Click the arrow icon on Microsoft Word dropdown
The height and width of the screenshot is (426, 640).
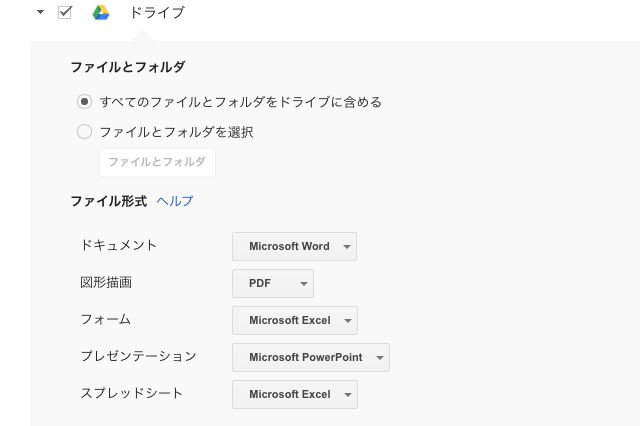347,247
